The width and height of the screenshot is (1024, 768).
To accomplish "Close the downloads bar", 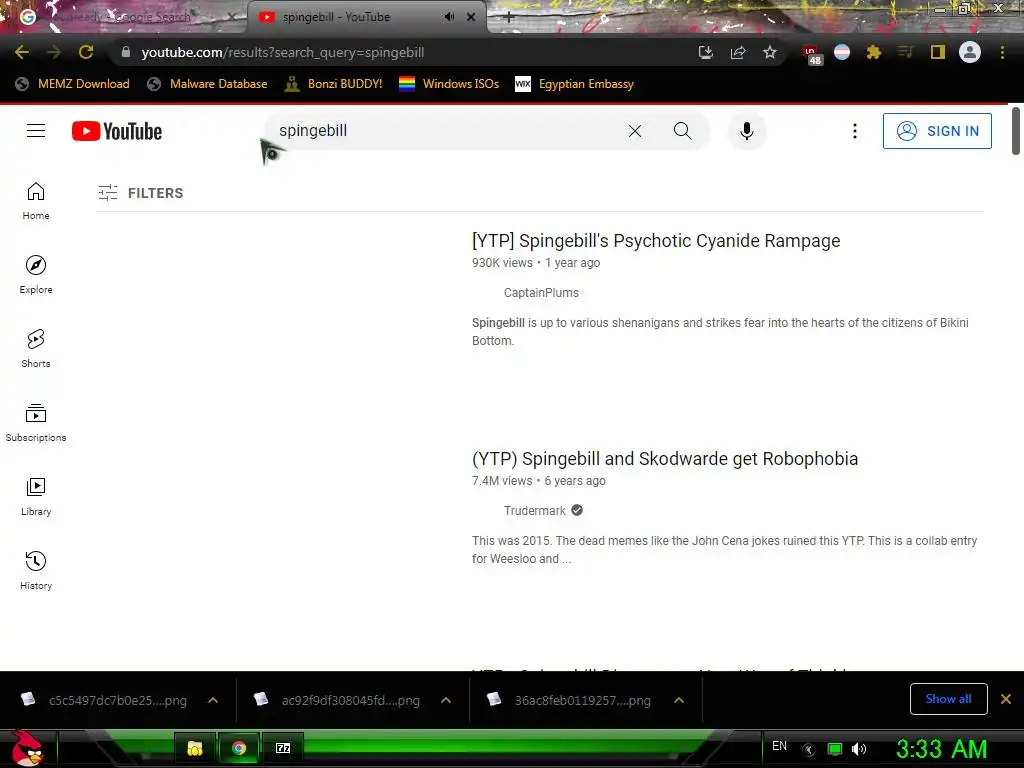I will [x=1006, y=699].
